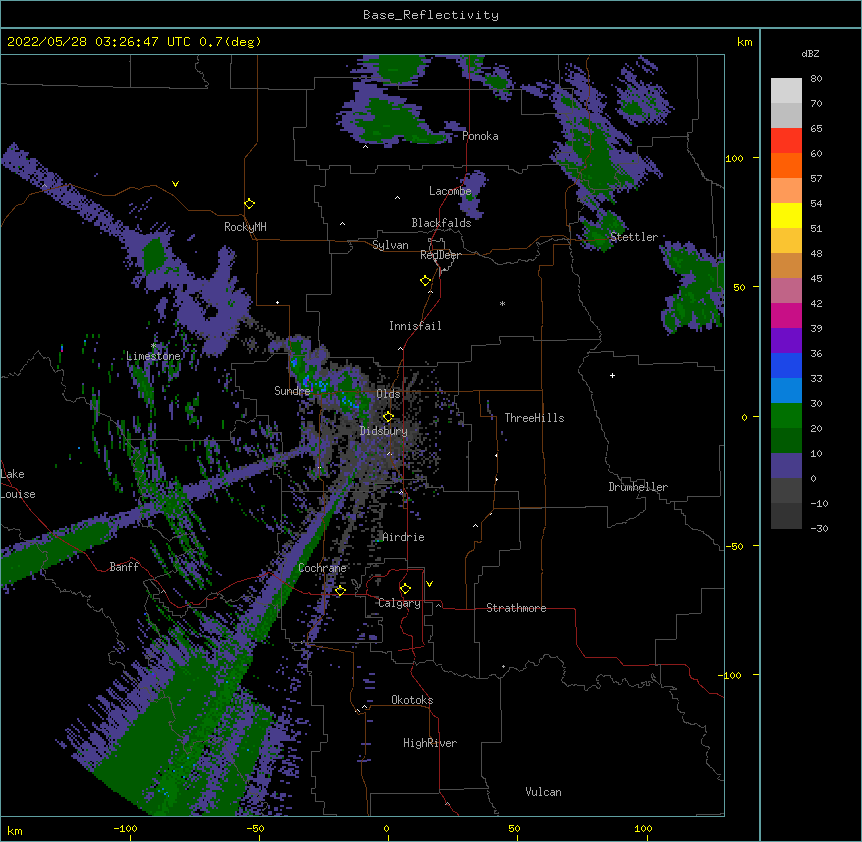Screen dimensions: 862x842
Task: Click the dBZ legend heading
Action: (810, 54)
